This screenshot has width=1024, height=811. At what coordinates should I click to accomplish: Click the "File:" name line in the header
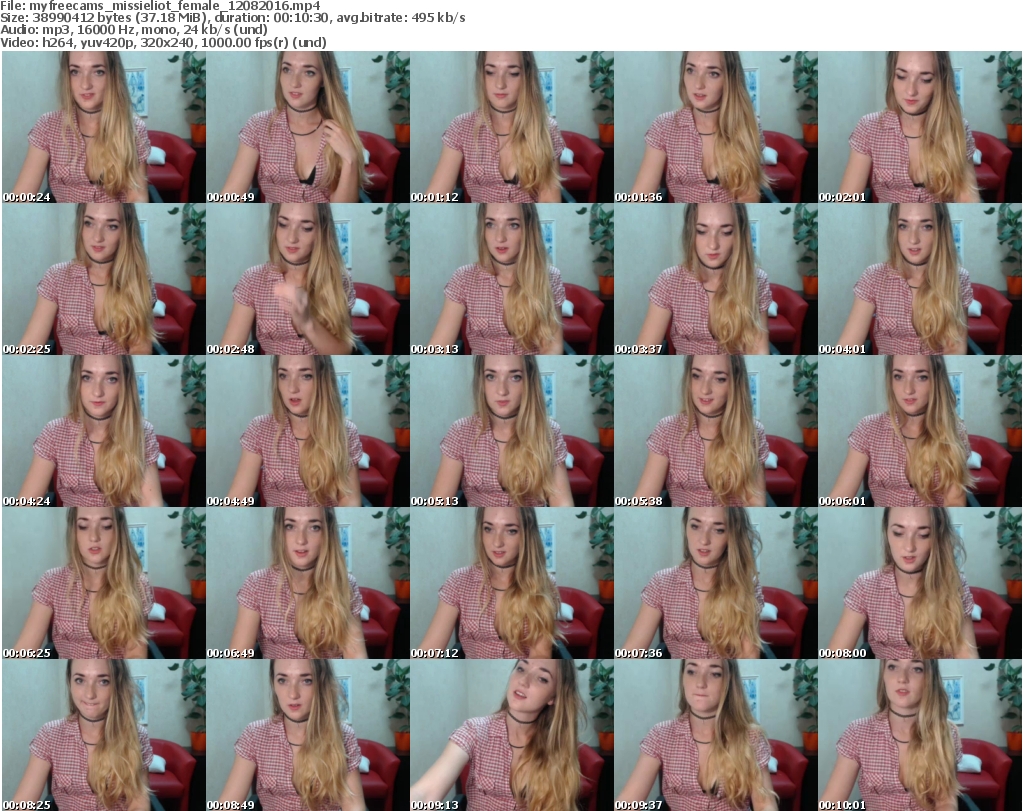click(x=161, y=6)
